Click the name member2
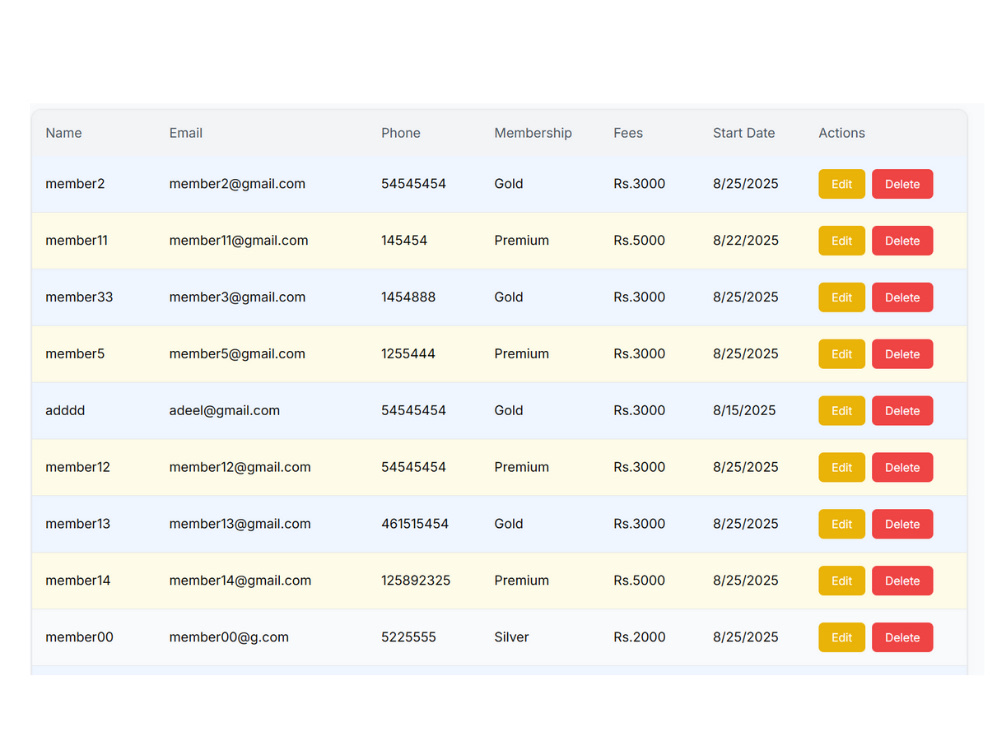The height and width of the screenshot is (750, 1000). click(75, 184)
